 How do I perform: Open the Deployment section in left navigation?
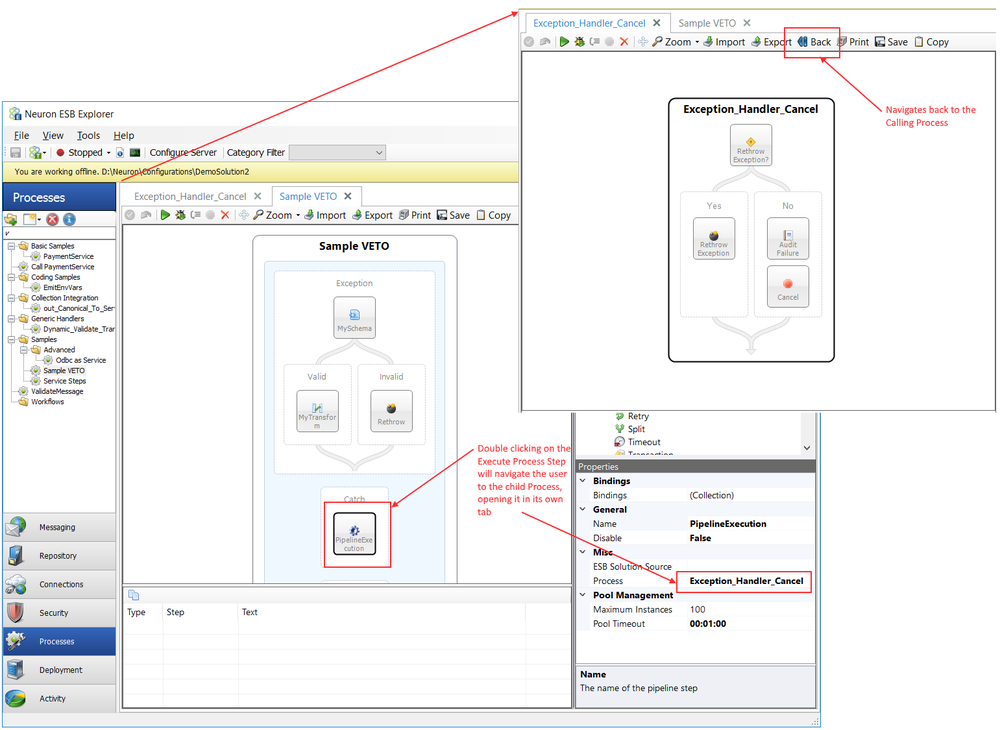59,670
